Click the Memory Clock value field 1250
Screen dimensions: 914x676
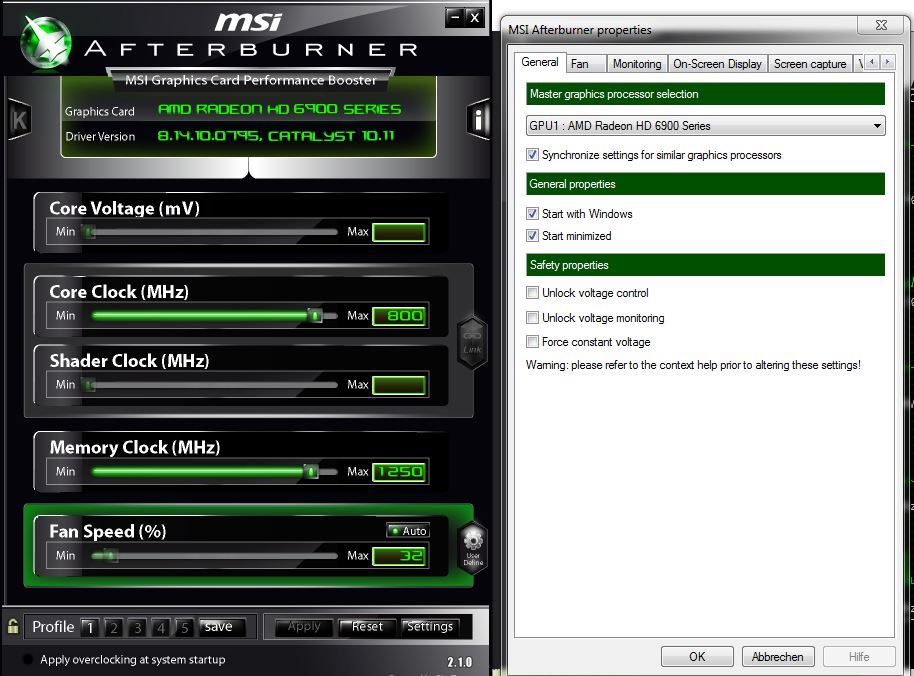pos(399,471)
